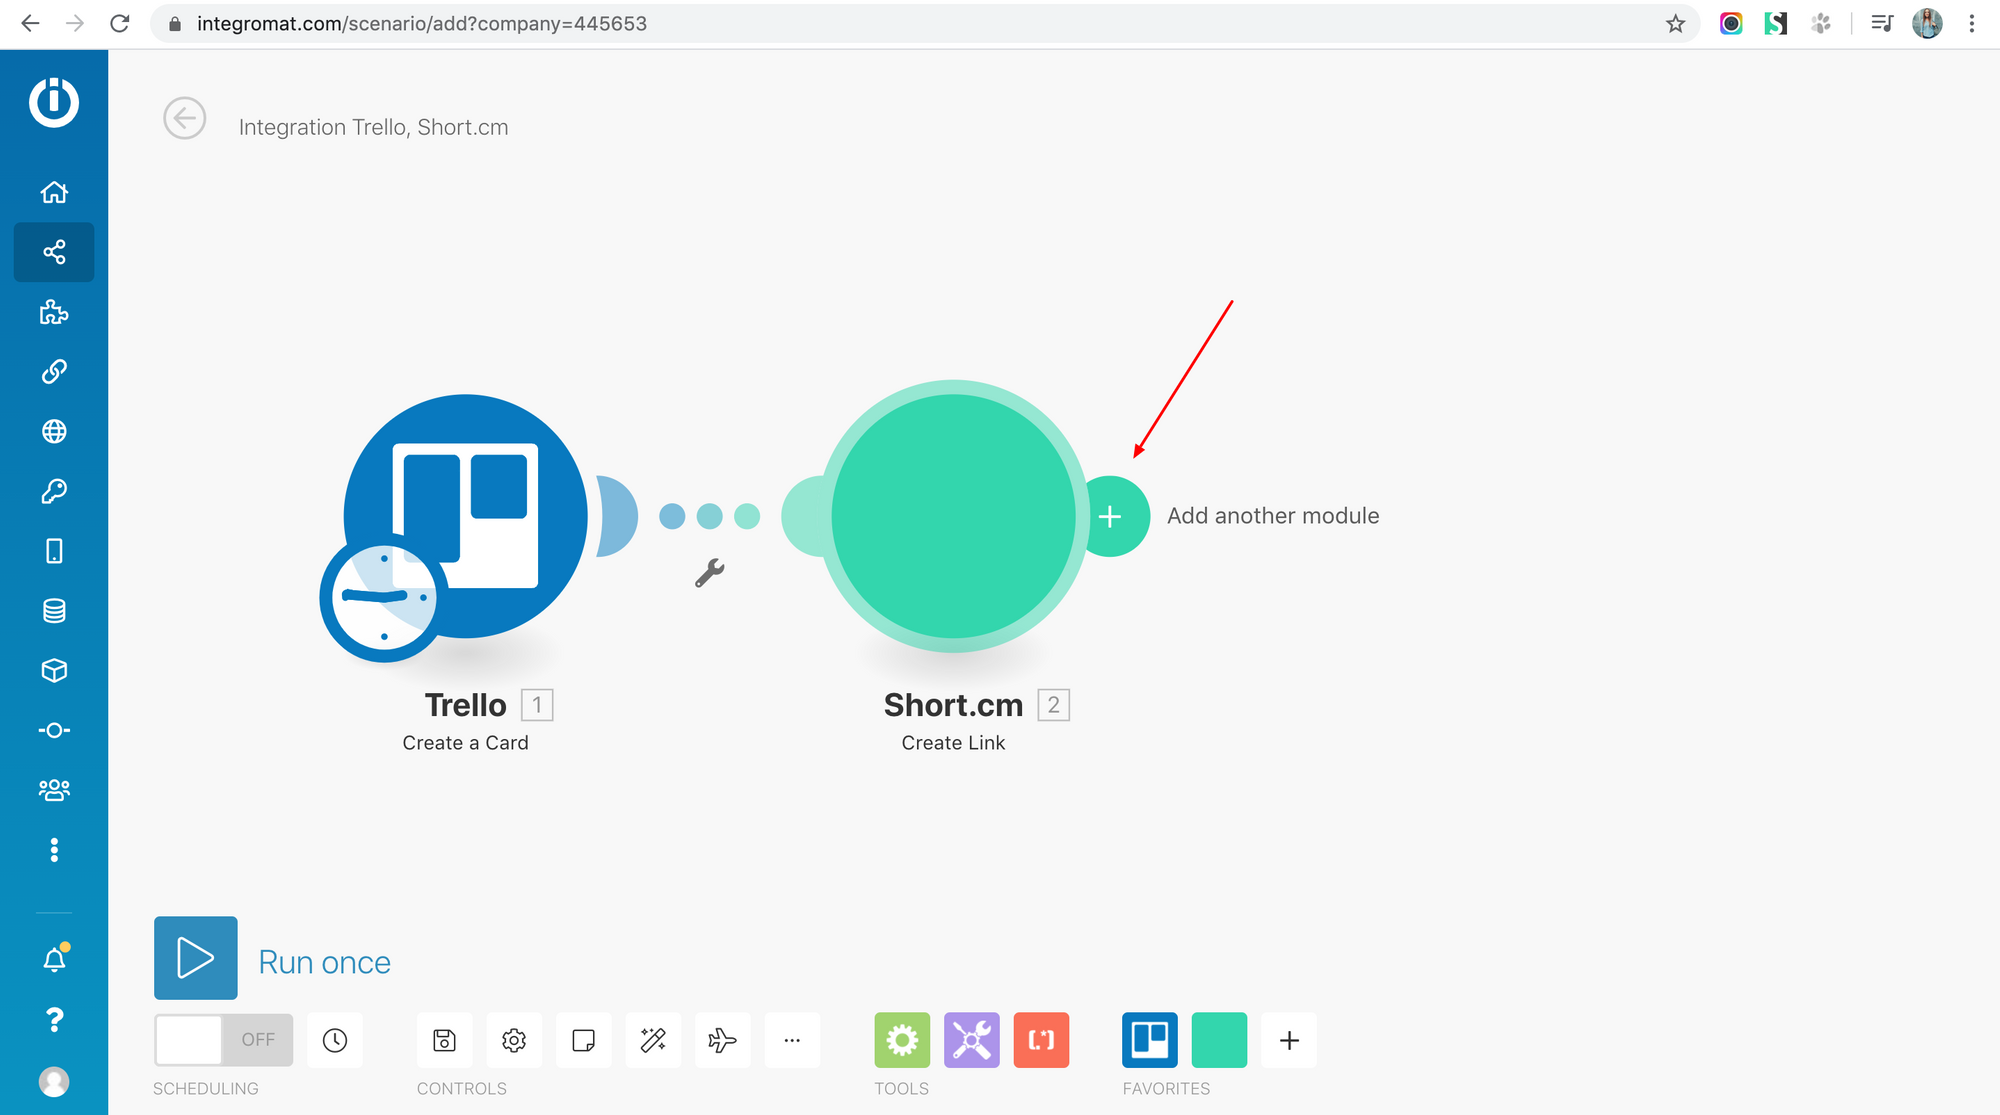Go to Scenarios in the sidebar

[54, 252]
